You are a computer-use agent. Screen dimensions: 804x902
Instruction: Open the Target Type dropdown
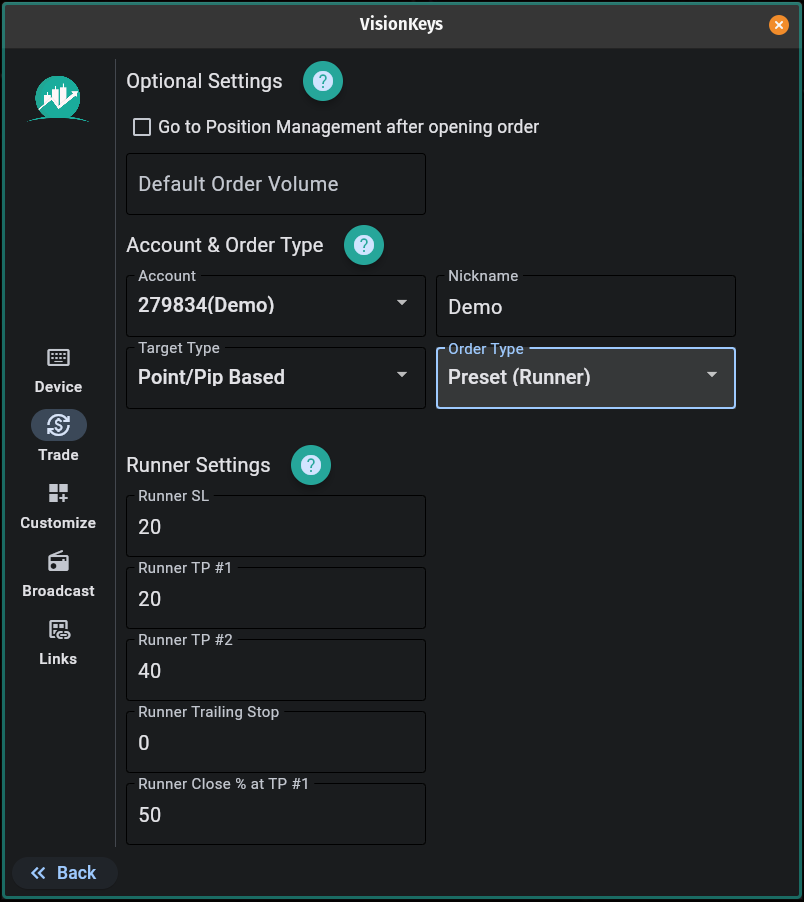tap(276, 378)
